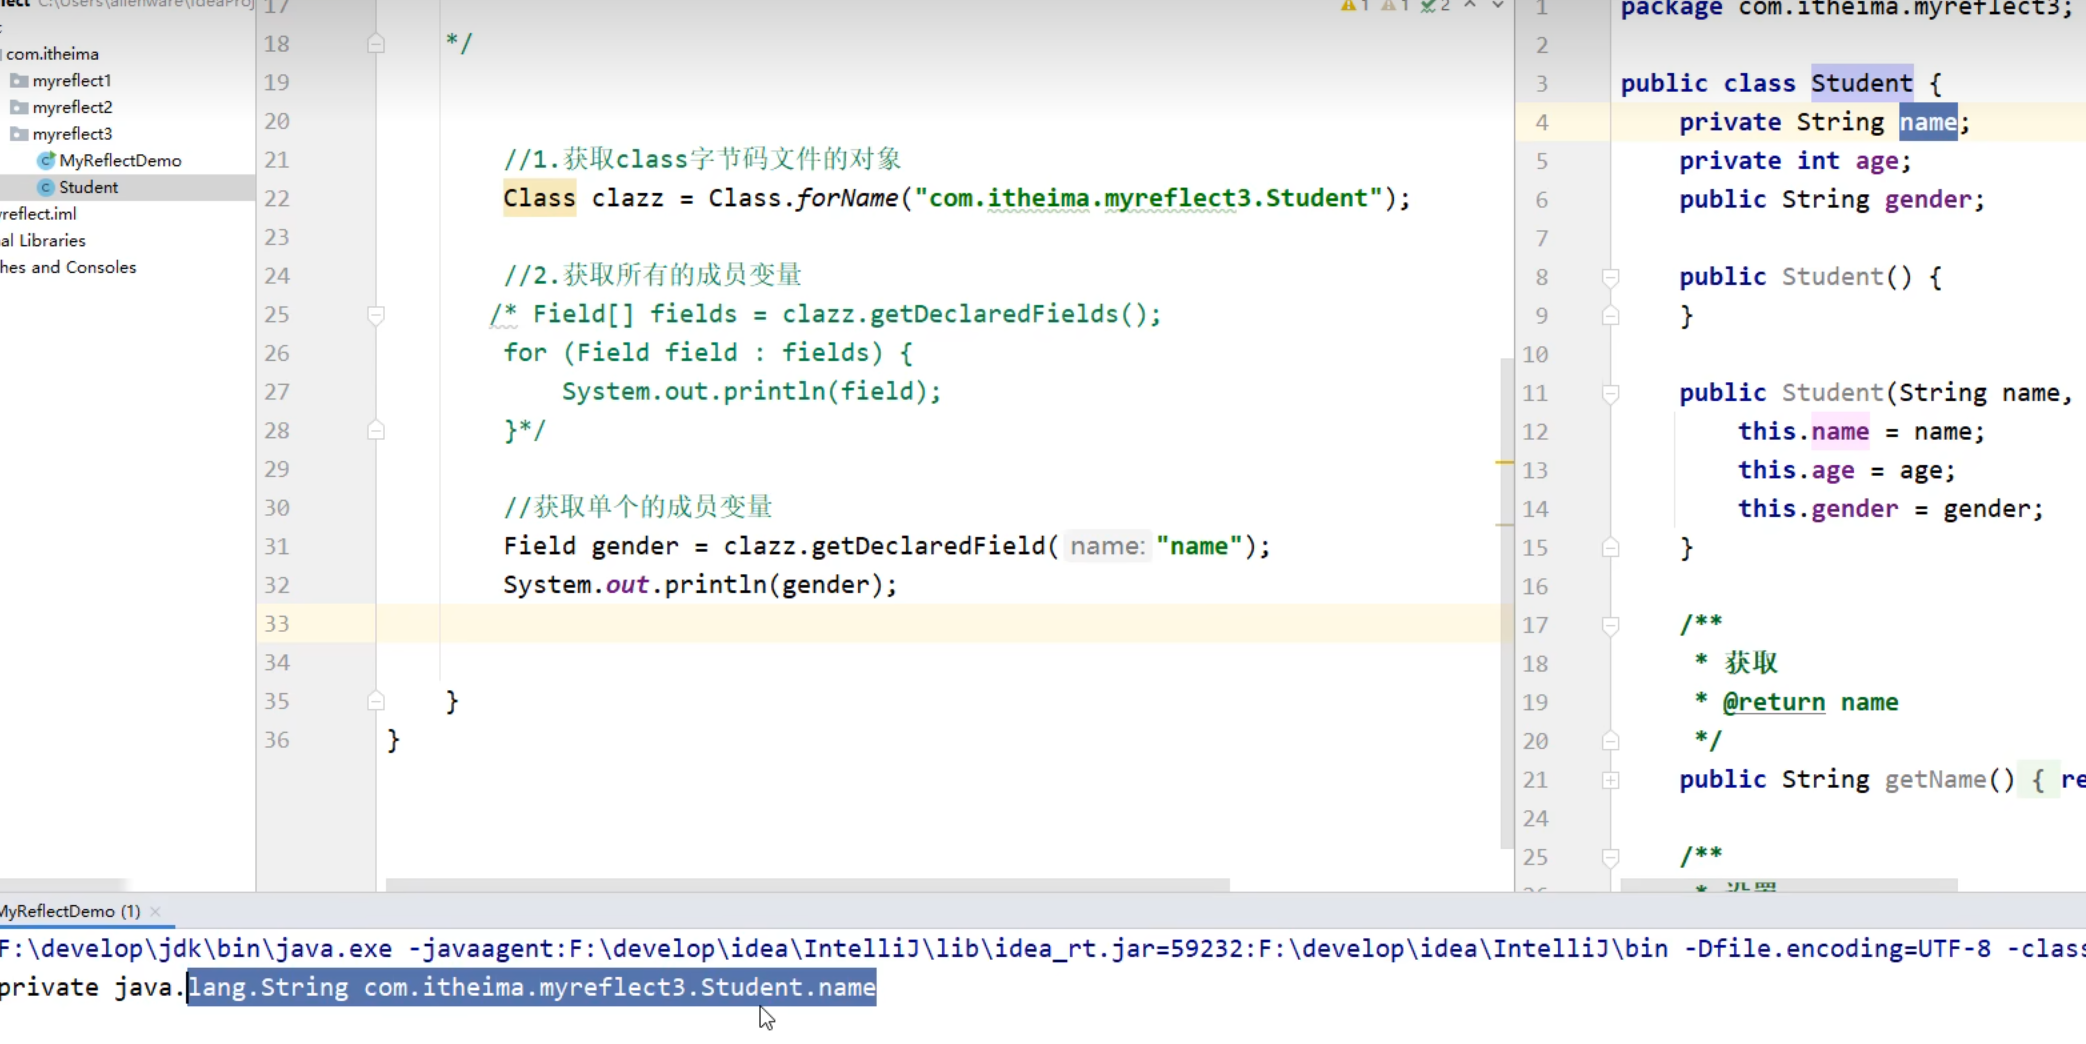The height and width of the screenshot is (1044, 2086).
Task: Expand the folded getName method at line 21
Action: tap(1610, 780)
